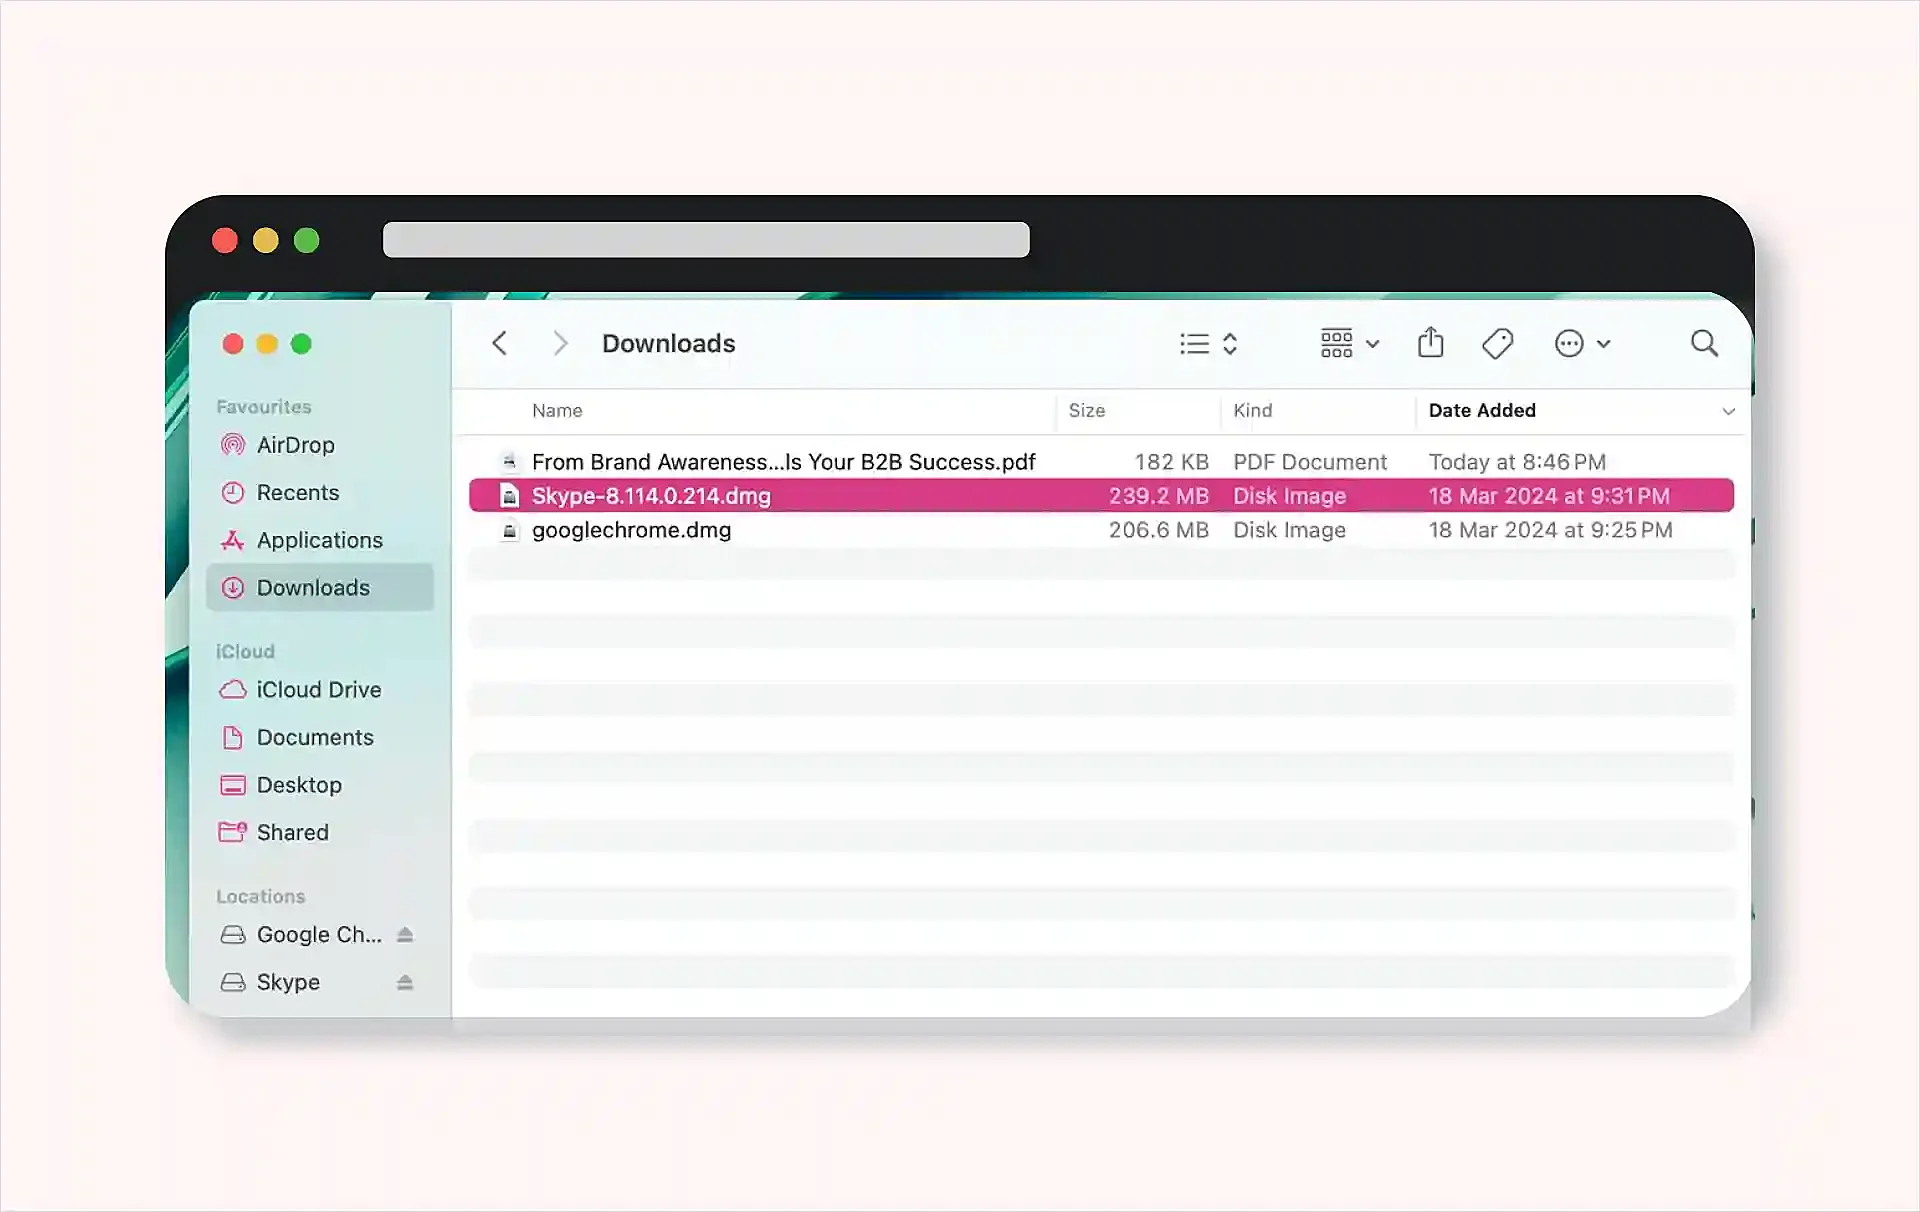Go back with the left chevron

coord(500,344)
